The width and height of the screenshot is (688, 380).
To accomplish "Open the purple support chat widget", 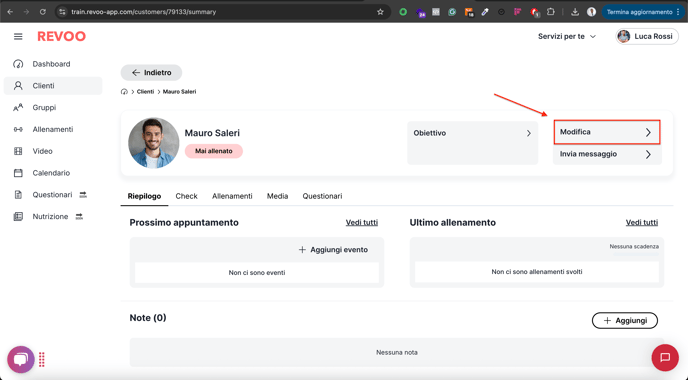I will 21,359.
